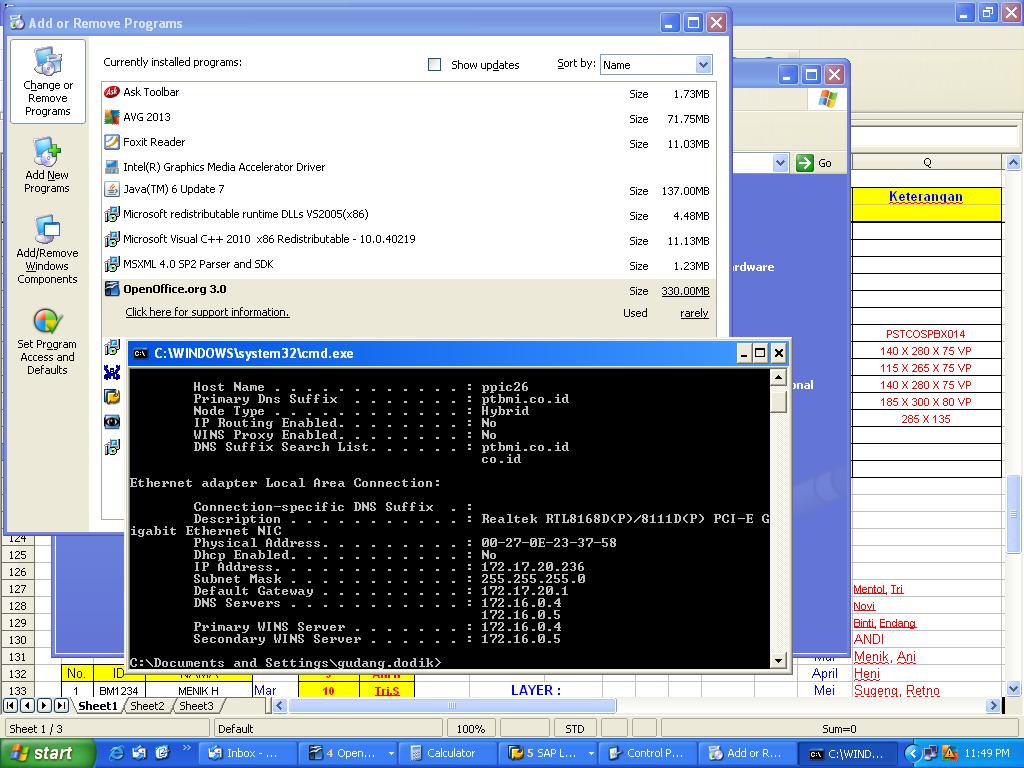The width and height of the screenshot is (1024, 768).
Task: Open the Sort by Name dropdown
Action: point(702,65)
